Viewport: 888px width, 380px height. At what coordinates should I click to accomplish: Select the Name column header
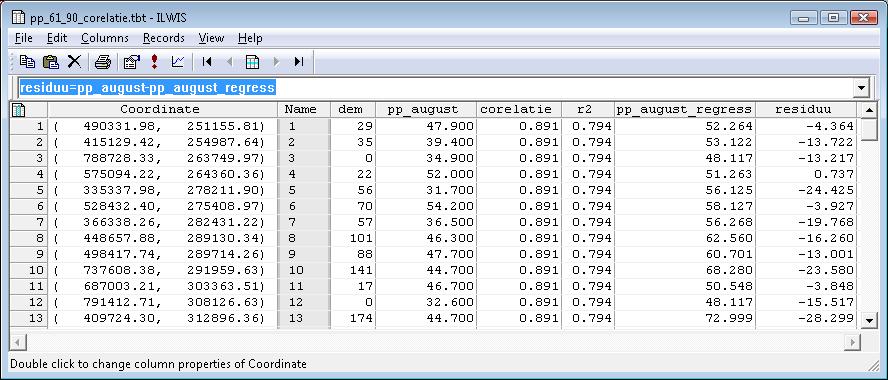pyautogui.click(x=304, y=109)
